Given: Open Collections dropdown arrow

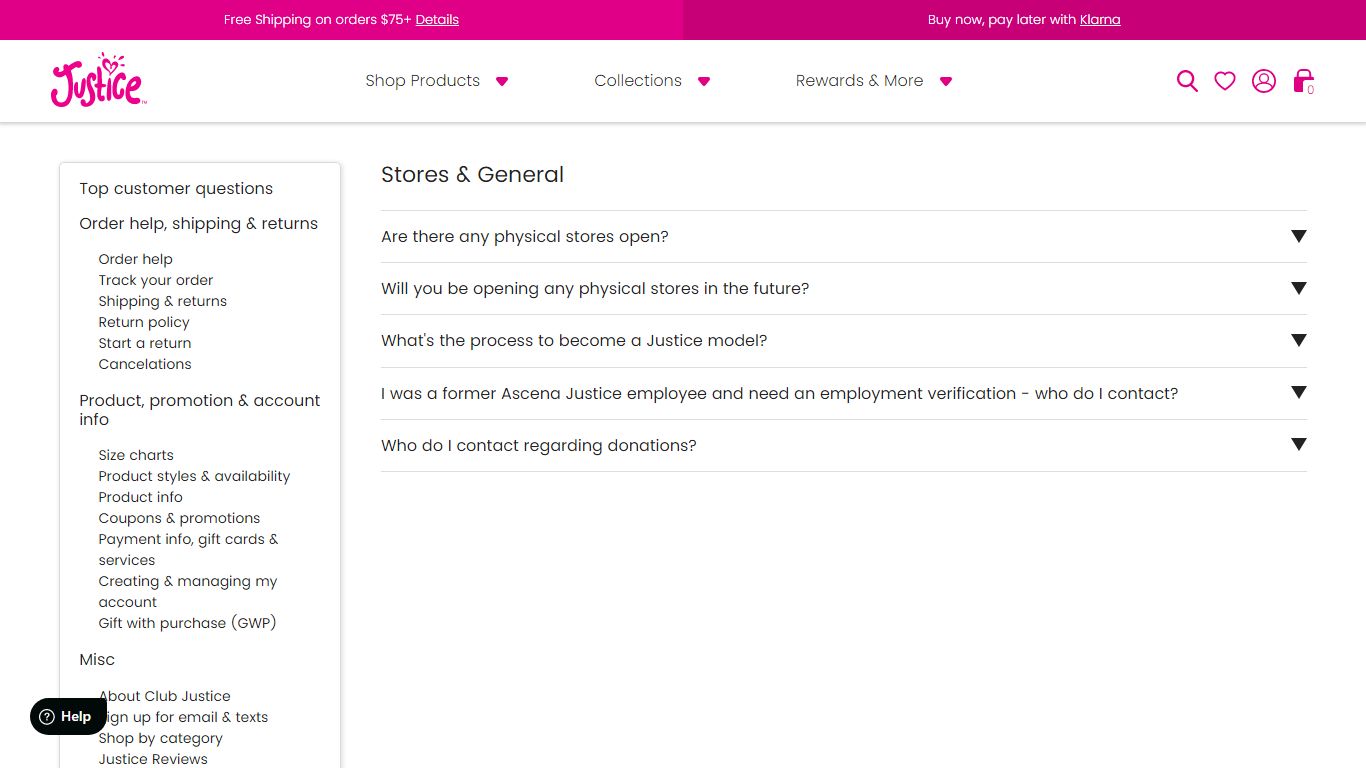Looking at the screenshot, I should (x=704, y=82).
